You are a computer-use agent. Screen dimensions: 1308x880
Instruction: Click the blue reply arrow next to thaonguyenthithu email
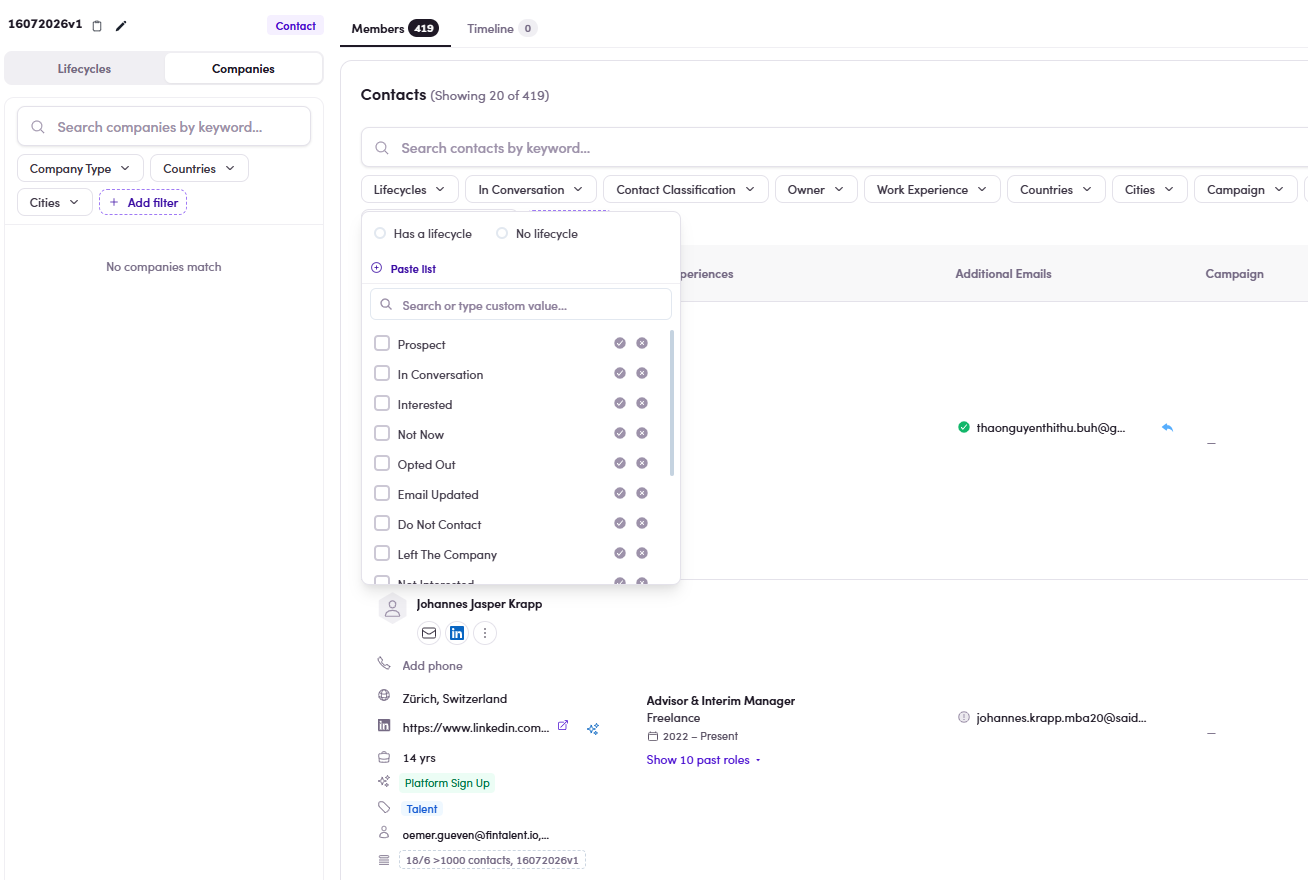click(1167, 427)
